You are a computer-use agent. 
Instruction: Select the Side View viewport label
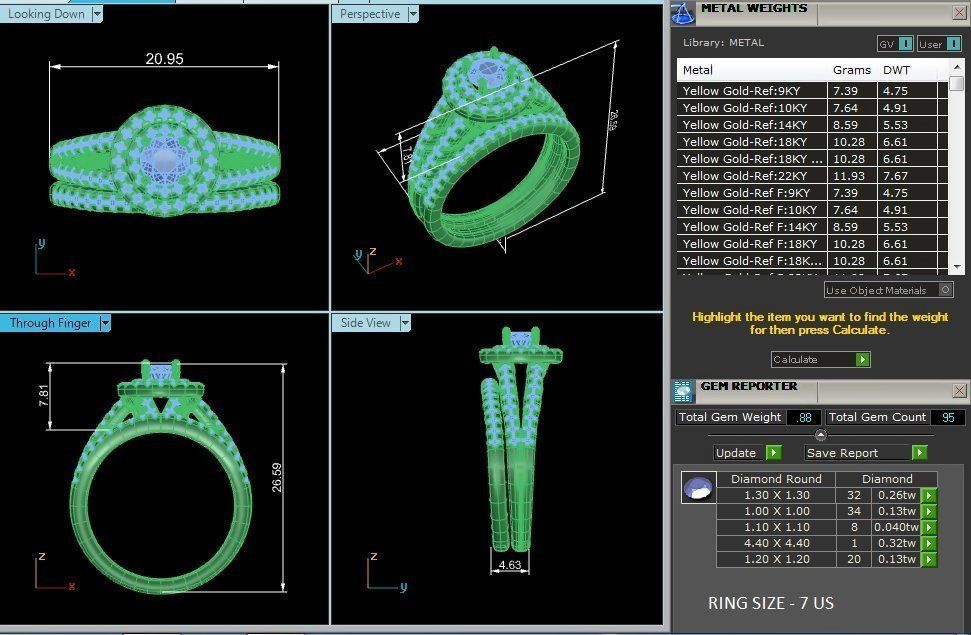[x=365, y=323]
